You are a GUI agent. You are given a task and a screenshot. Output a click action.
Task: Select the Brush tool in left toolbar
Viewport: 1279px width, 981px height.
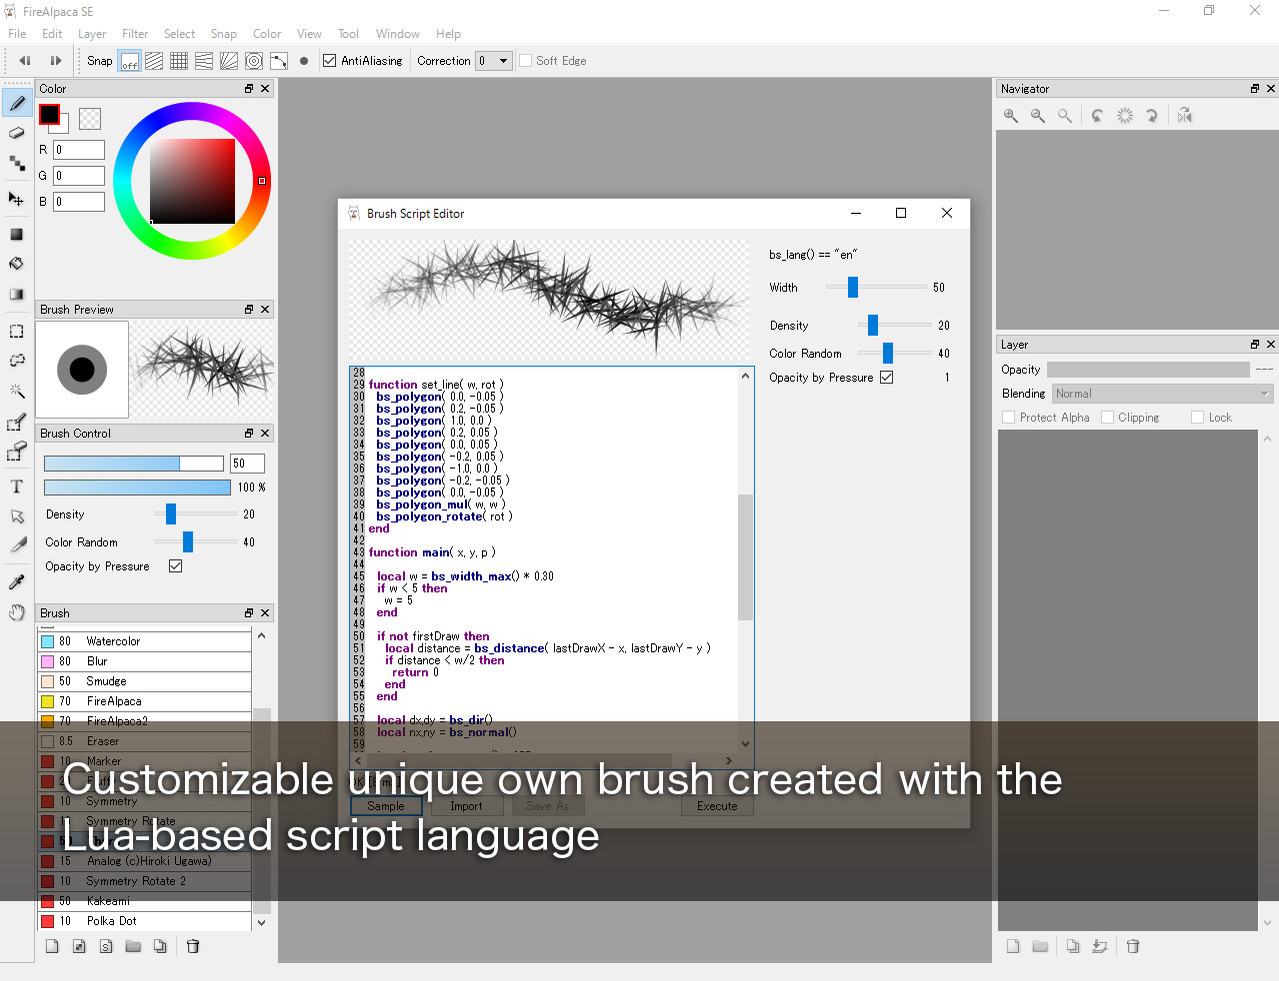coord(17,103)
